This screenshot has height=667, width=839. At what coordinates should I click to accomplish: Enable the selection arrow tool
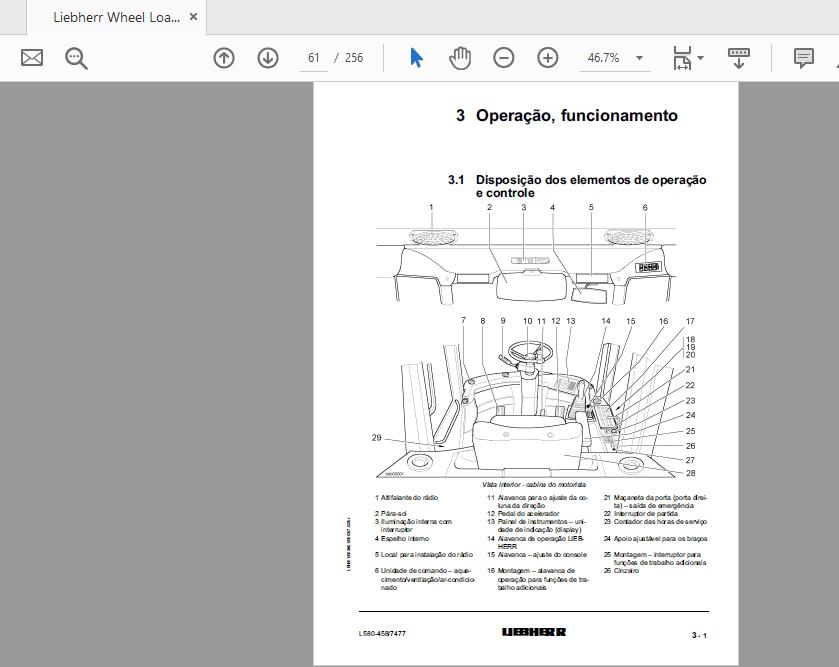click(414, 57)
